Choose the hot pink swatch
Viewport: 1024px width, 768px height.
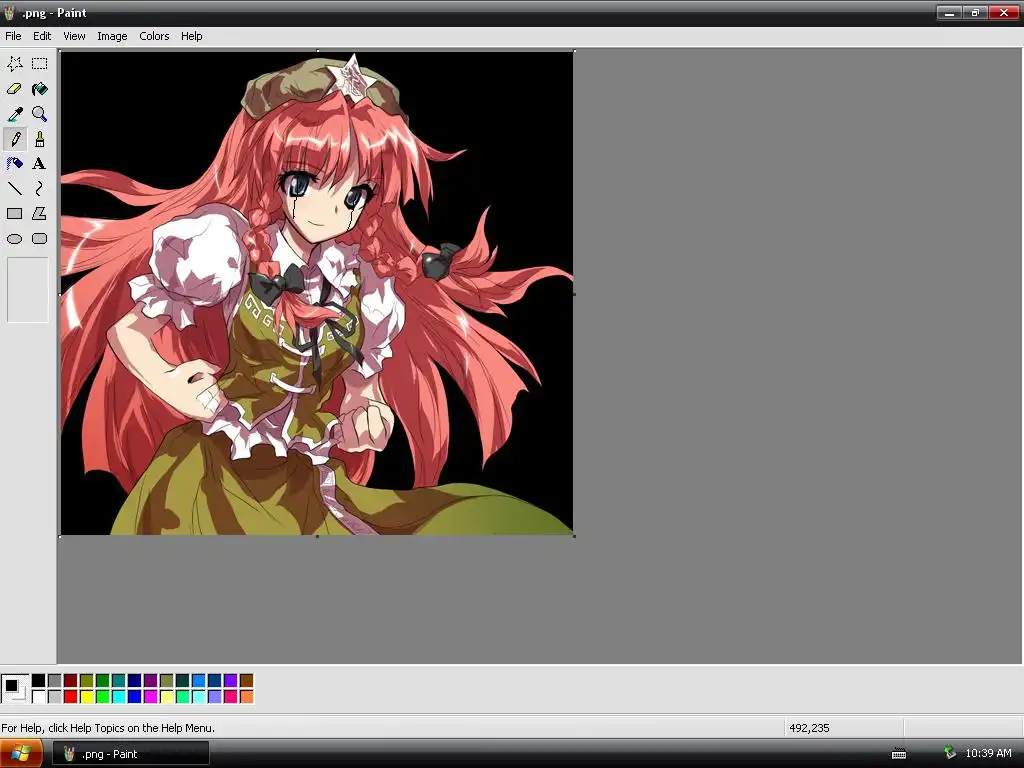click(x=231, y=697)
